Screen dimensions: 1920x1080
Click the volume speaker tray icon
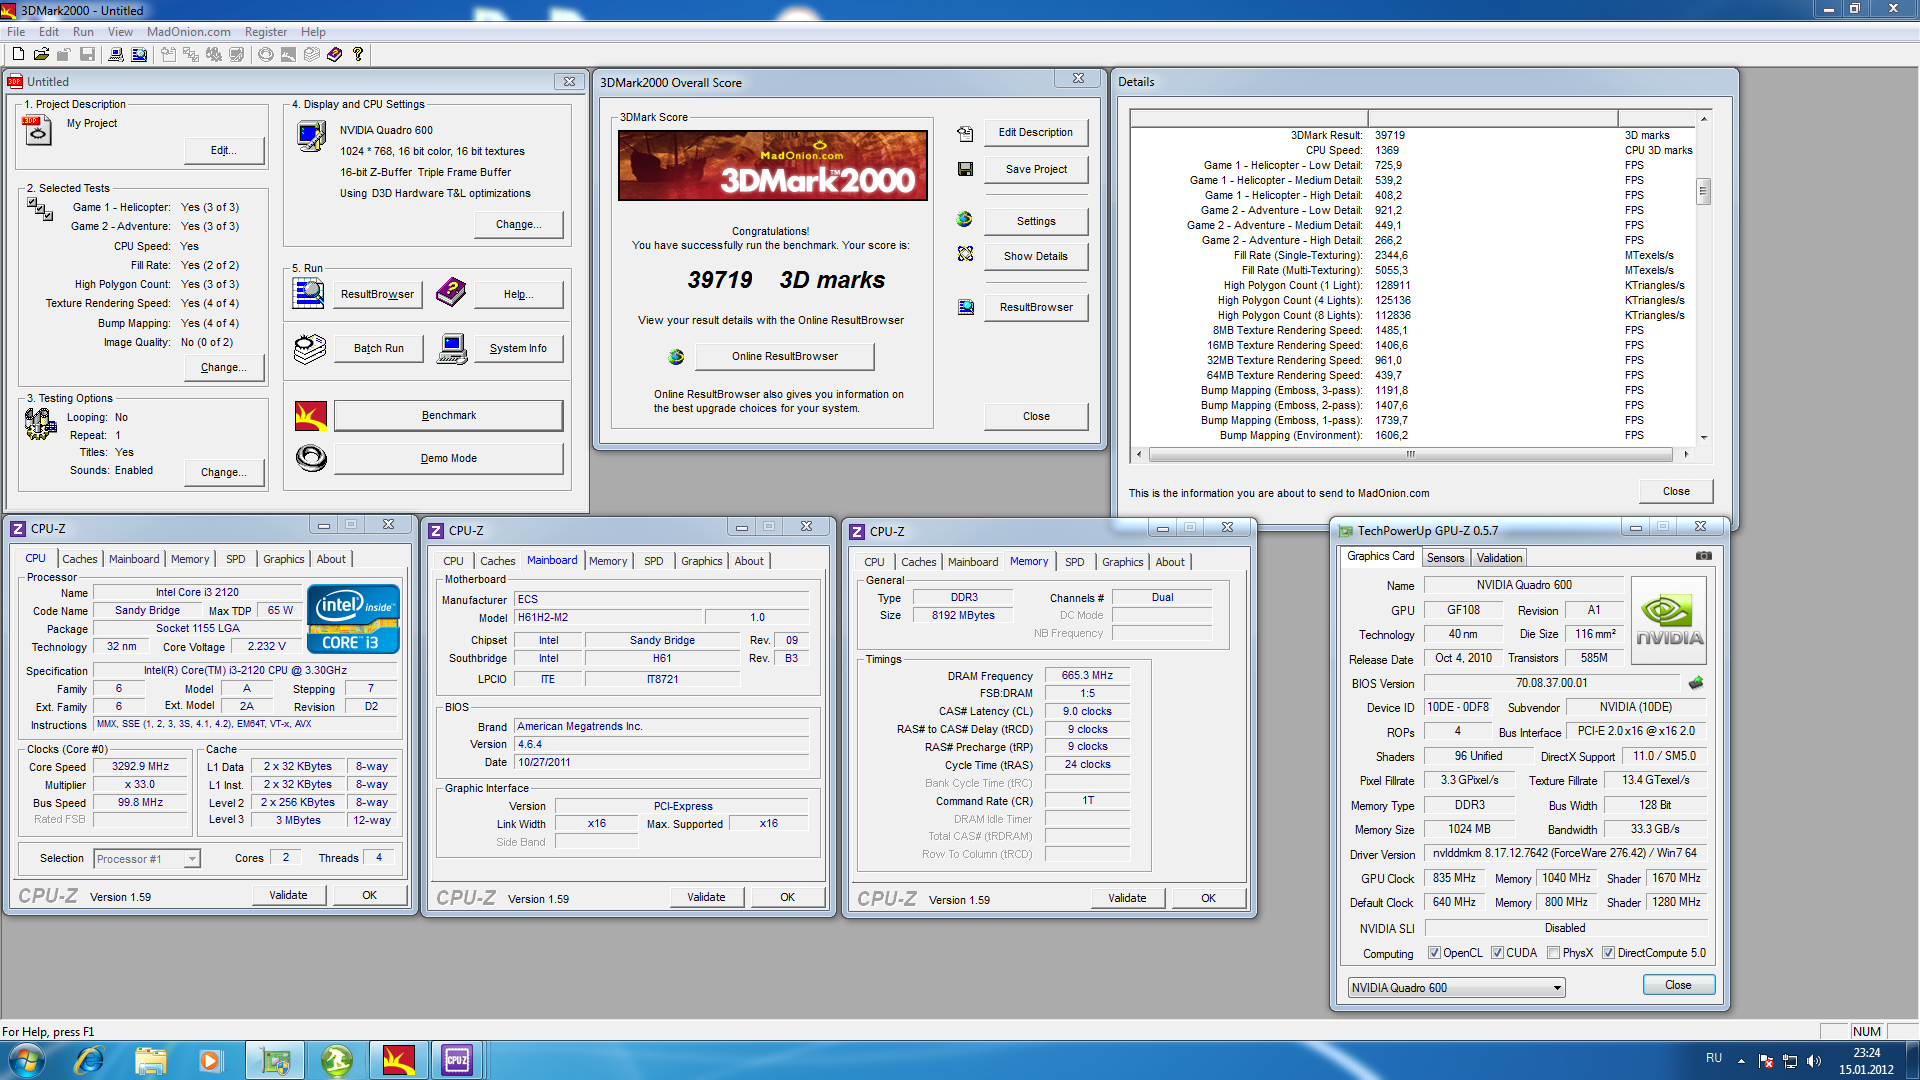[1814, 1061]
